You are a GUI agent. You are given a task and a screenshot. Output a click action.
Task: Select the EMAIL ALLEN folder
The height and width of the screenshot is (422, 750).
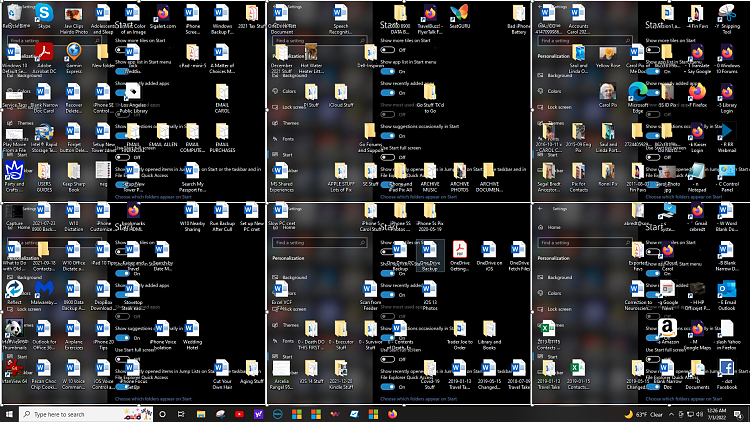click(163, 135)
